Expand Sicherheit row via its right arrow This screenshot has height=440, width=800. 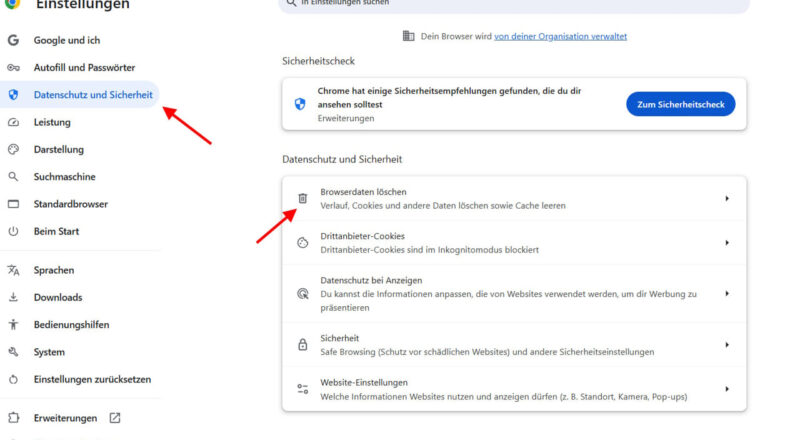[727, 345]
